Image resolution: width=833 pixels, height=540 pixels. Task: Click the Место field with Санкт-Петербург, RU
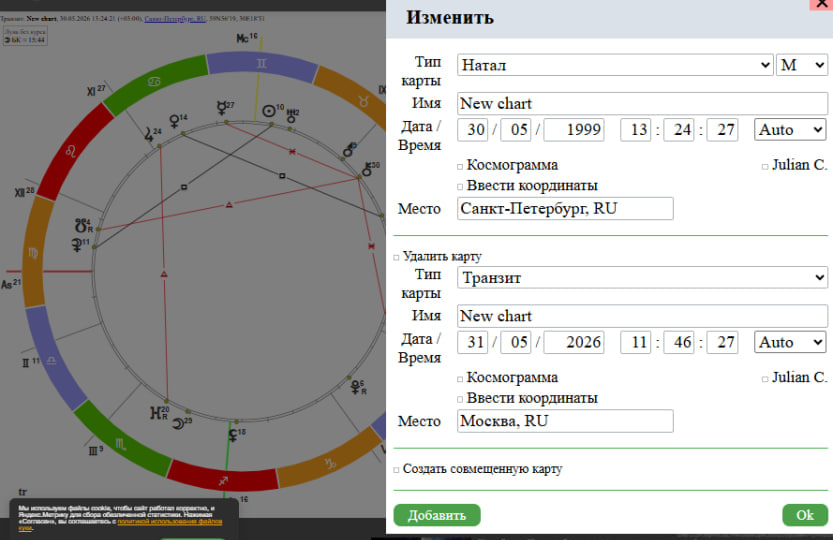[565, 208]
